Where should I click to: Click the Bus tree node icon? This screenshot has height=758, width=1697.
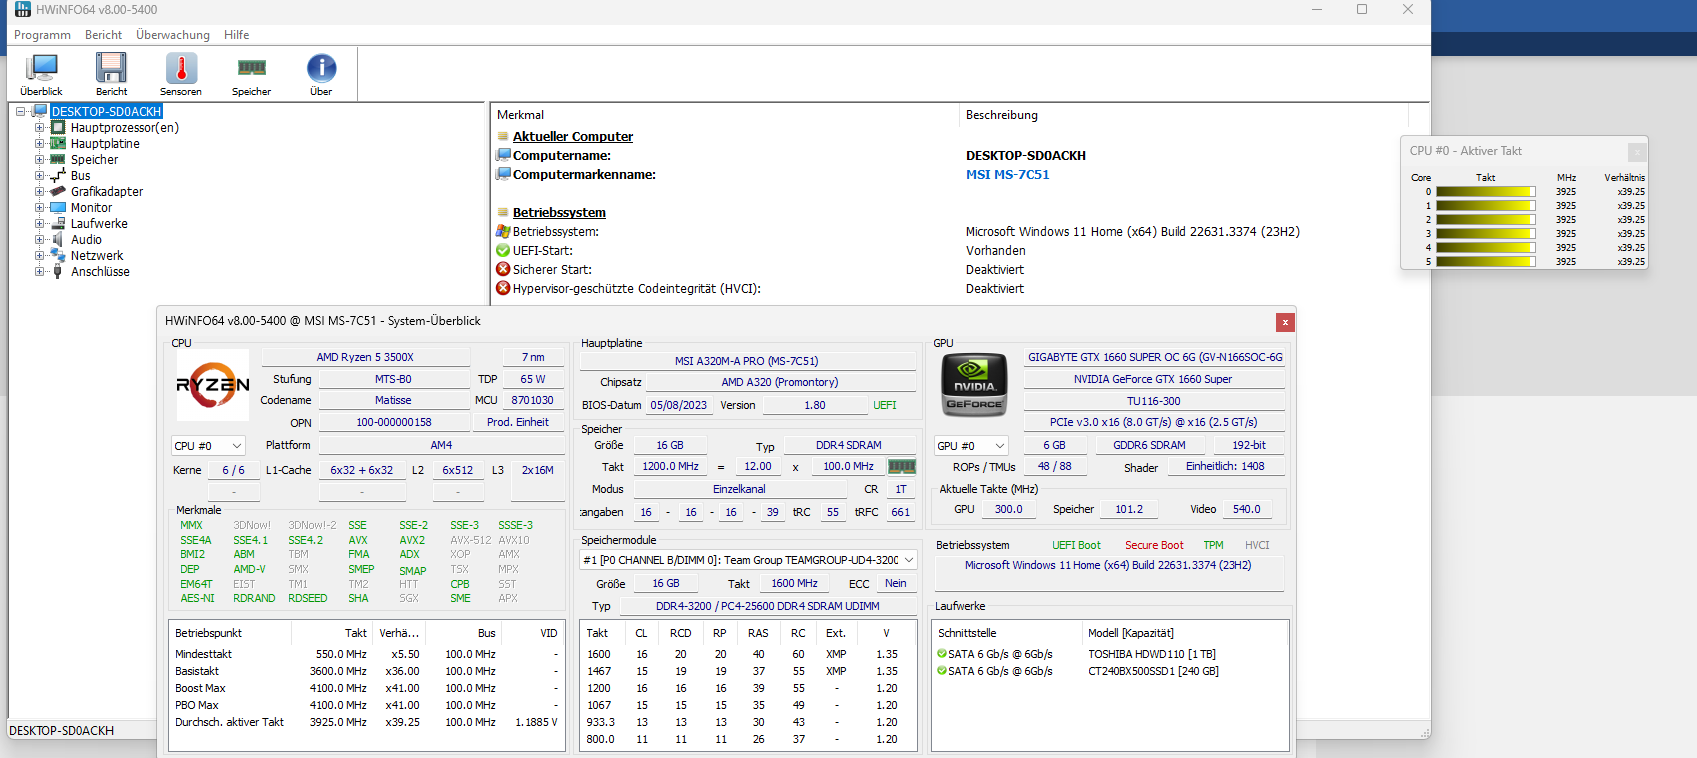click(x=58, y=176)
